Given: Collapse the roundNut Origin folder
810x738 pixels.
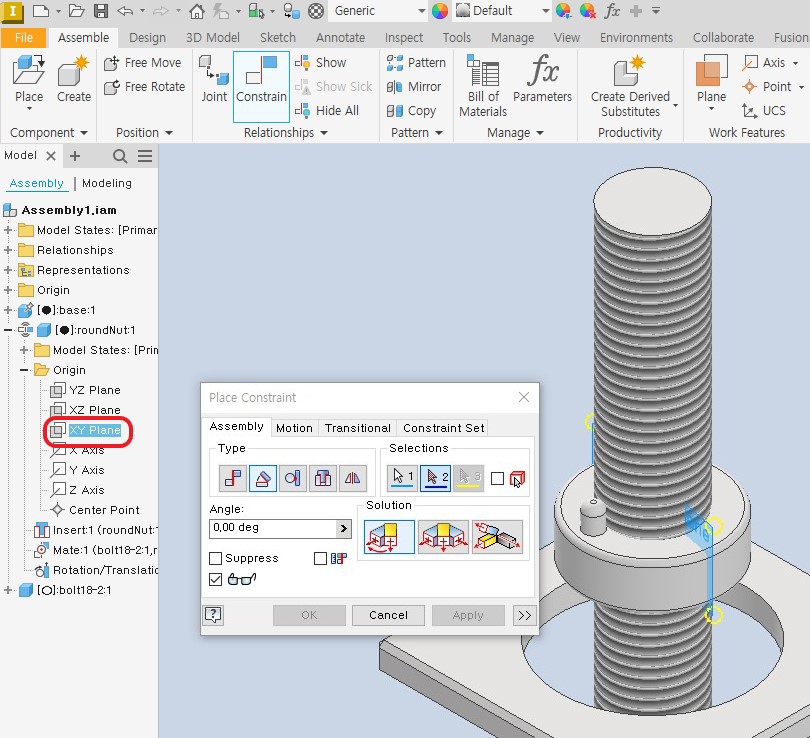Looking at the screenshot, I should [x=24, y=370].
